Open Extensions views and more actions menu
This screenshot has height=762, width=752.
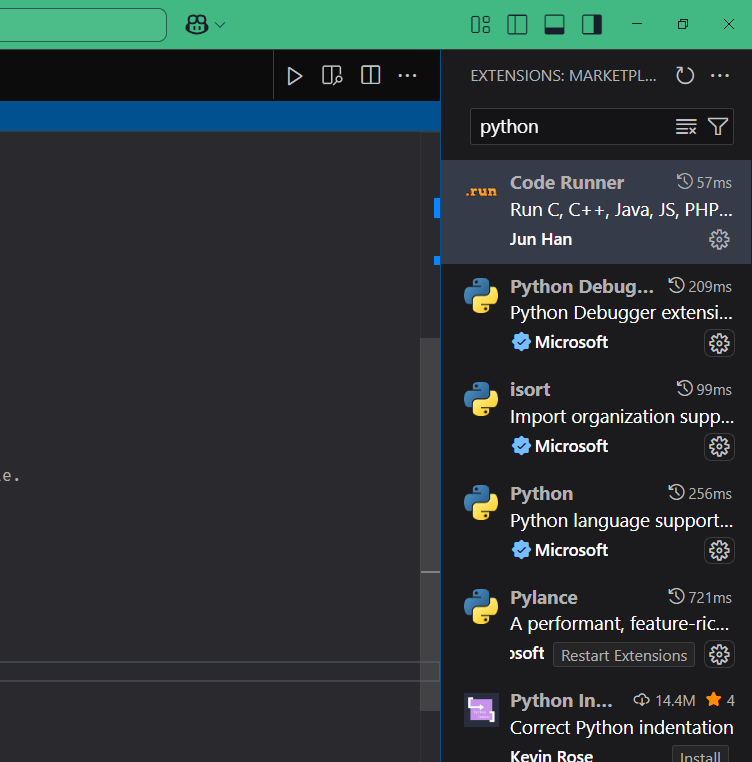point(720,76)
